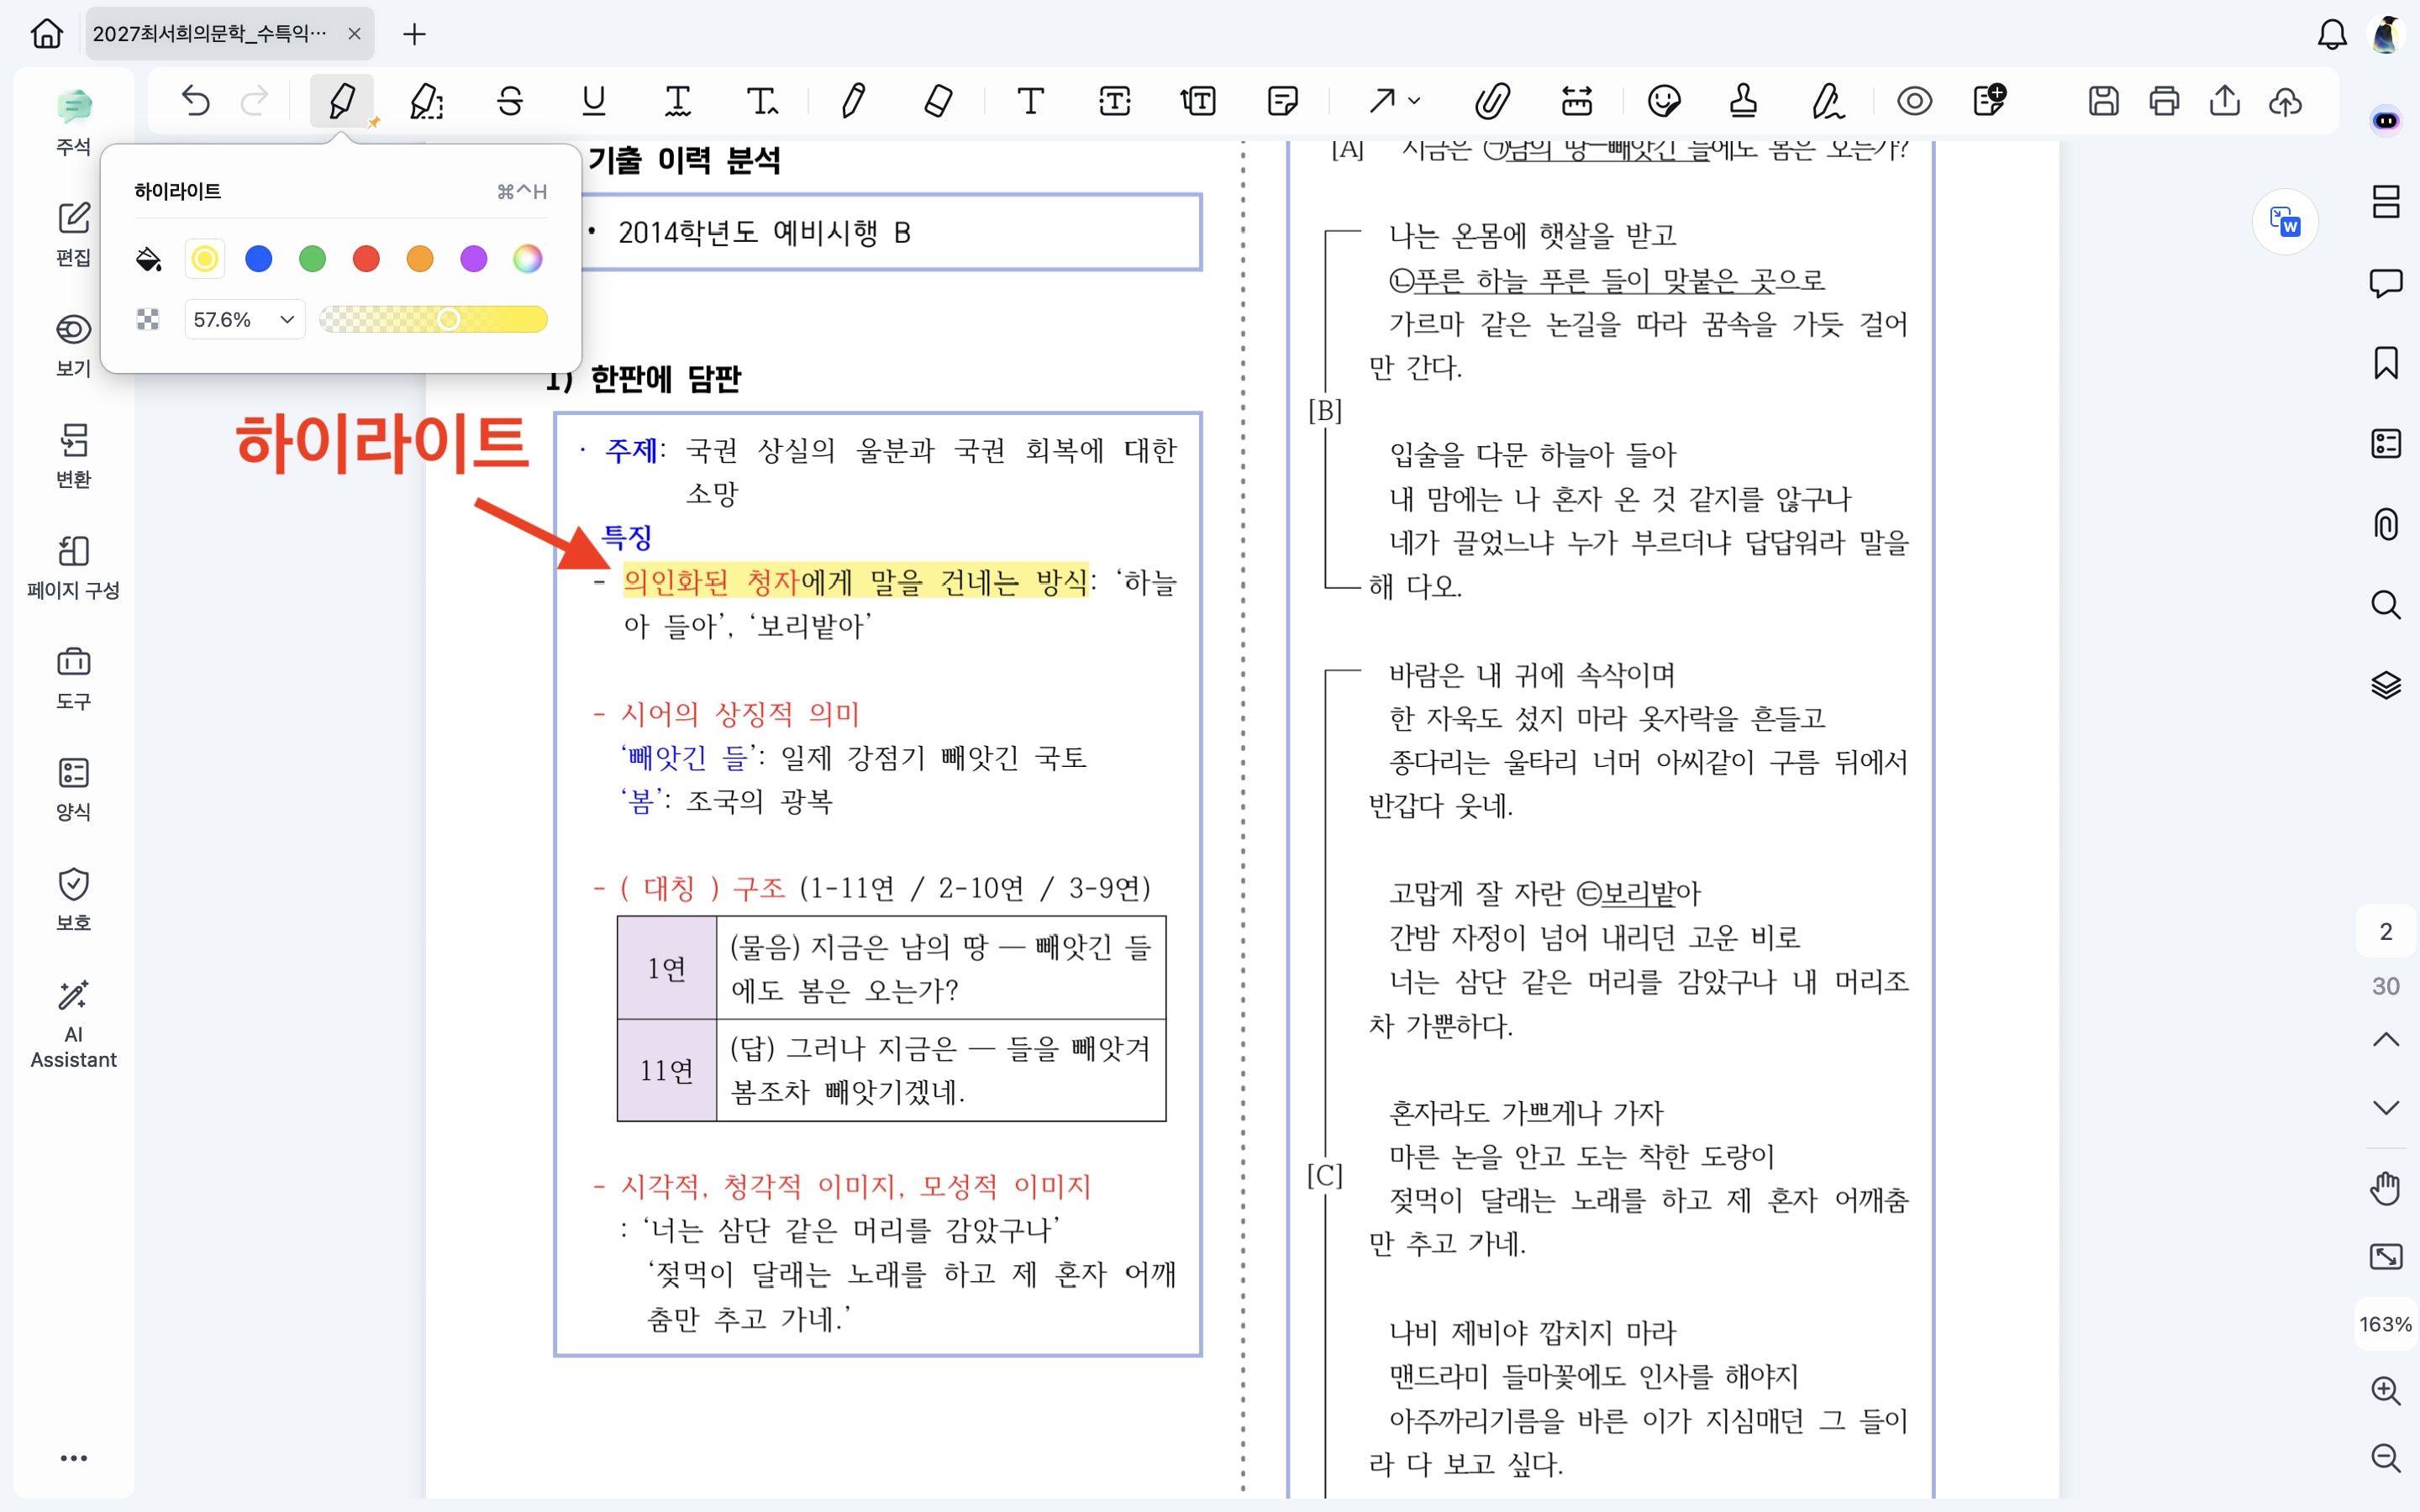Switch to hand pan mode
Viewport: 2420px width, 1512px height.
[x=2385, y=1188]
